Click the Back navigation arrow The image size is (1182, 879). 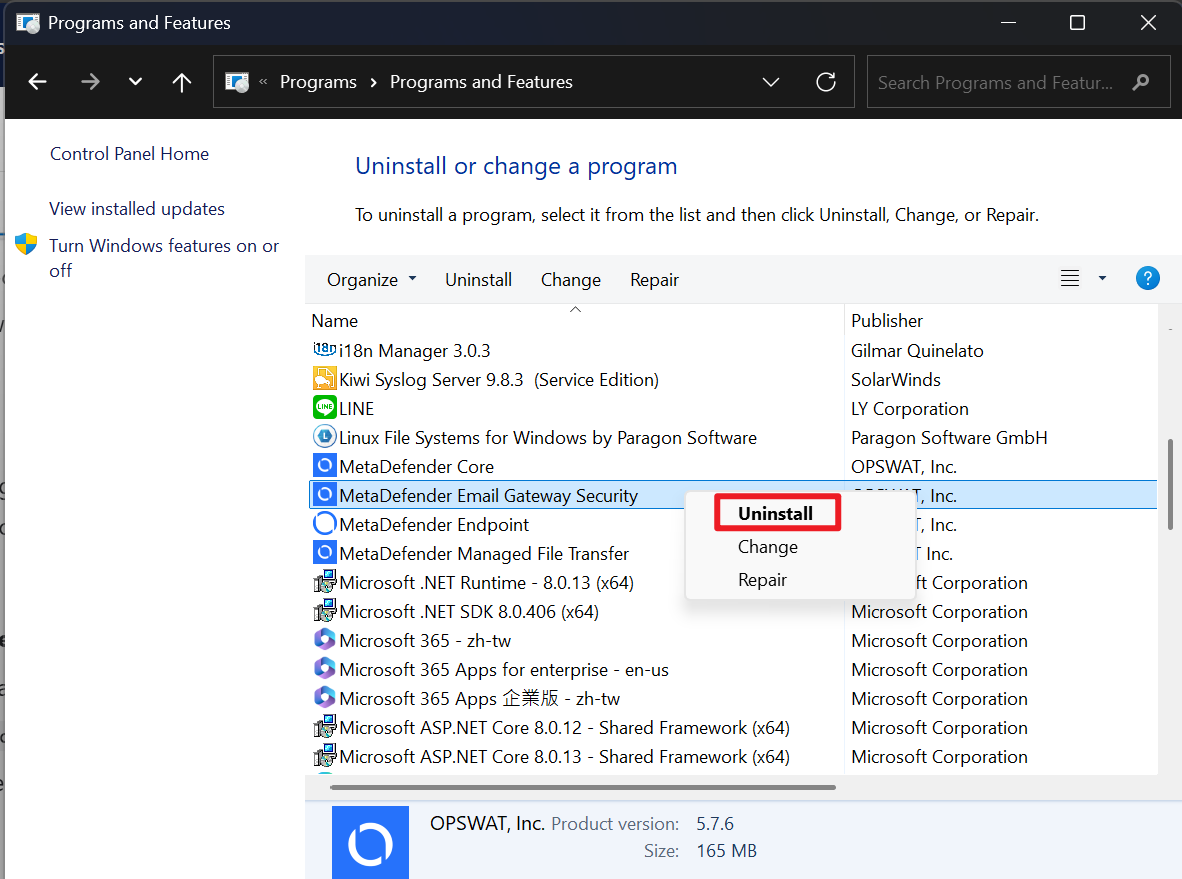[x=37, y=81]
